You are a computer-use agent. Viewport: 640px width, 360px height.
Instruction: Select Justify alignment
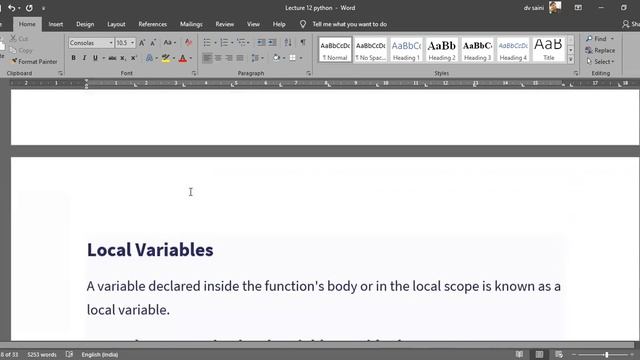click(240, 58)
